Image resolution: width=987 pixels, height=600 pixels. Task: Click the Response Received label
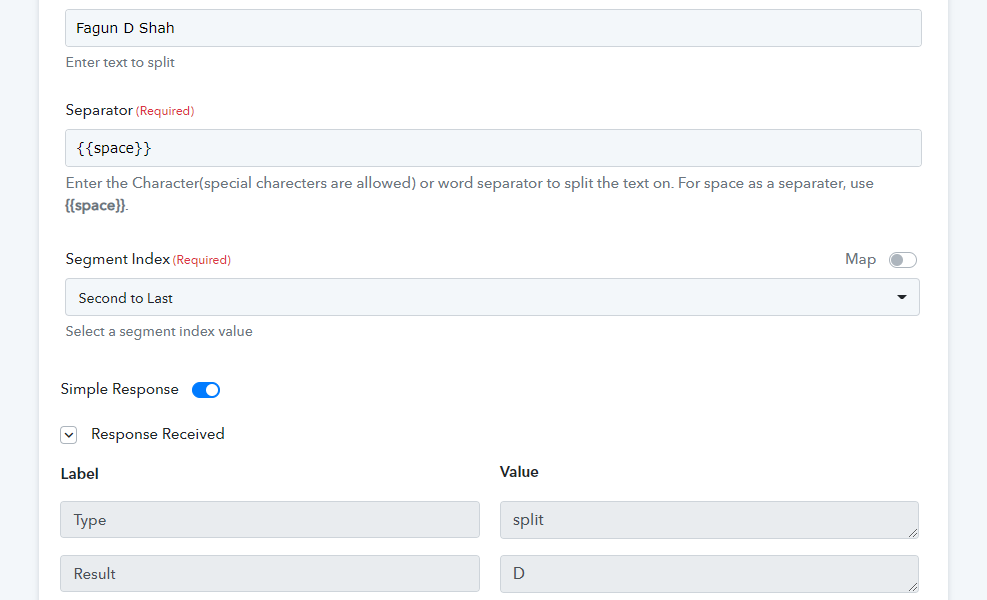(x=157, y=434)
